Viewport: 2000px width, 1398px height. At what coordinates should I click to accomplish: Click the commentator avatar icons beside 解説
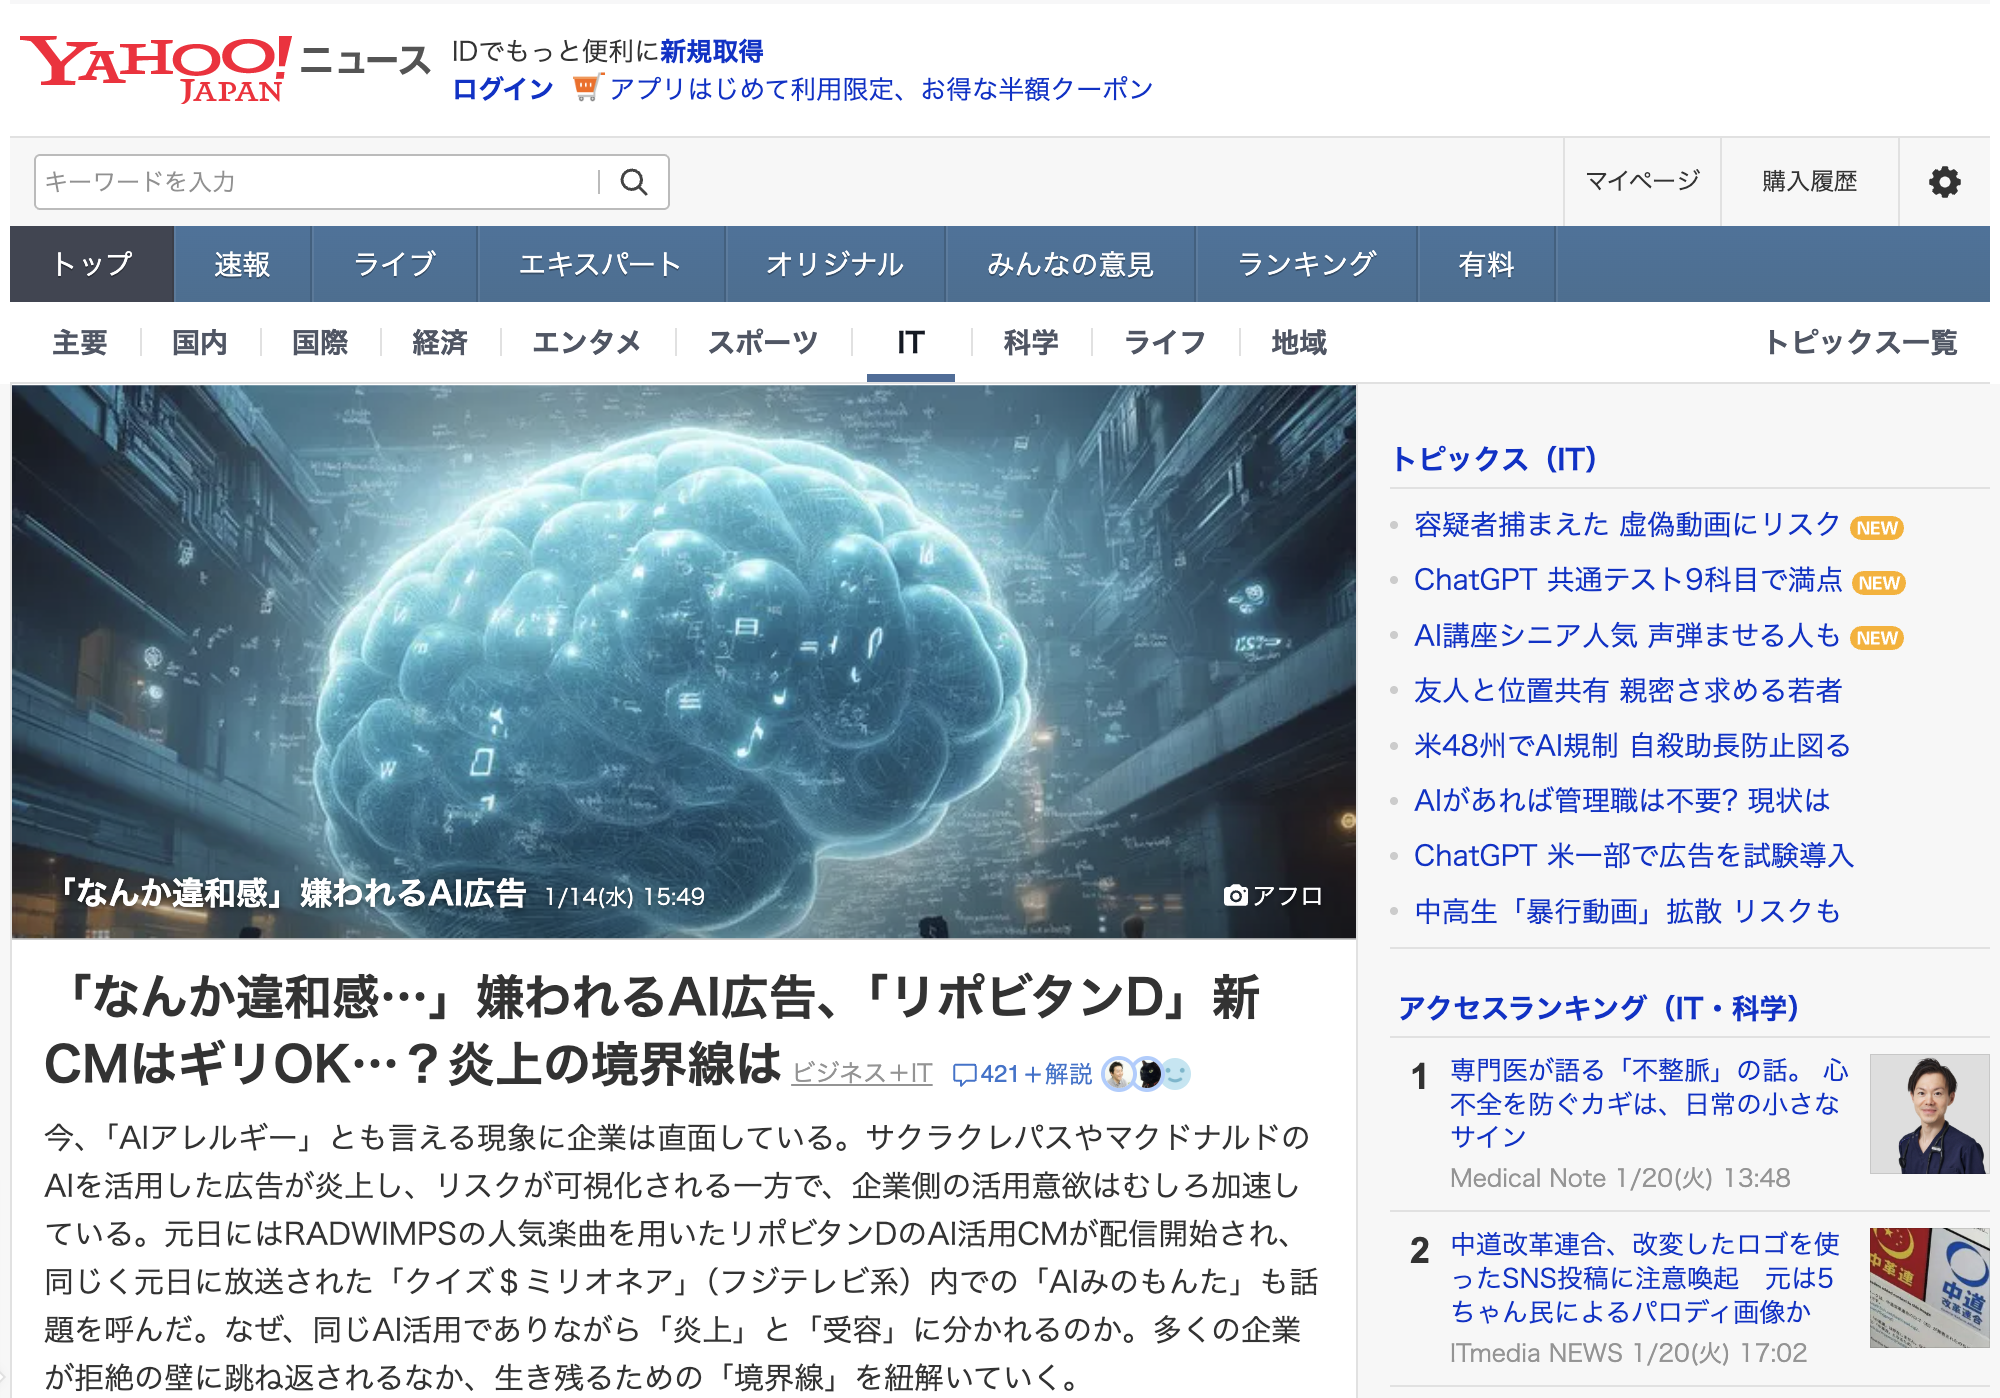[1146, 1074]
